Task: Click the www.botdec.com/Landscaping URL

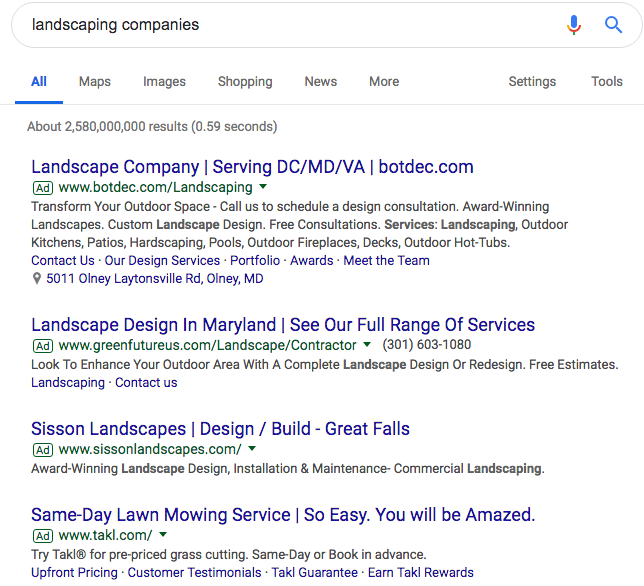Action: coord(155,187)
